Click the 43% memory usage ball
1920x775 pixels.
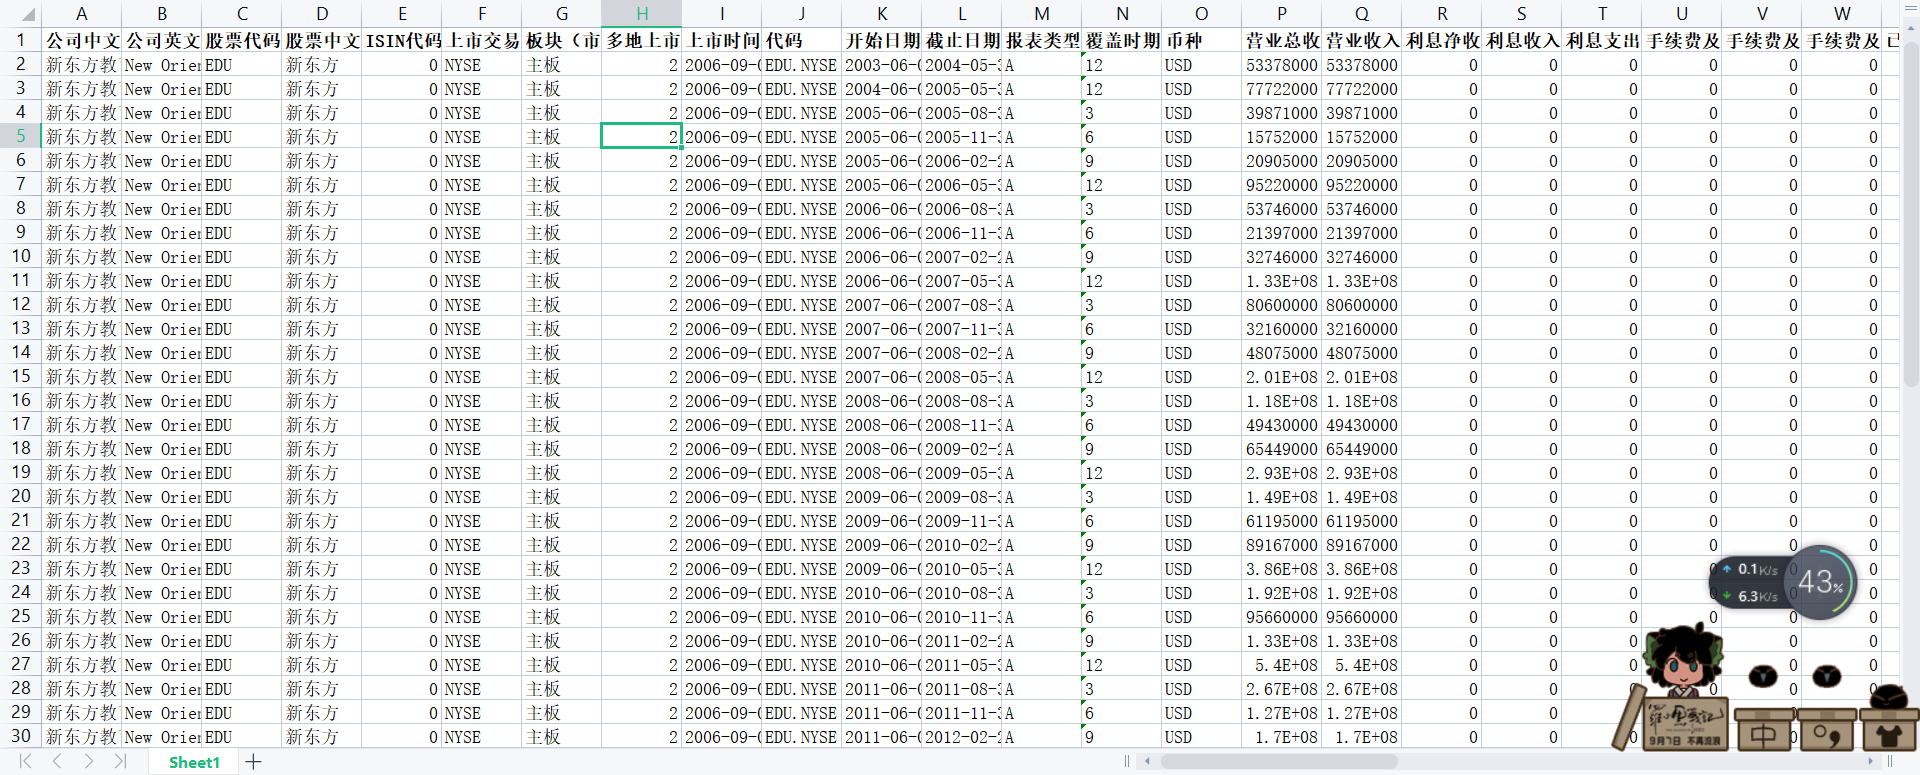click(1820, 582)
